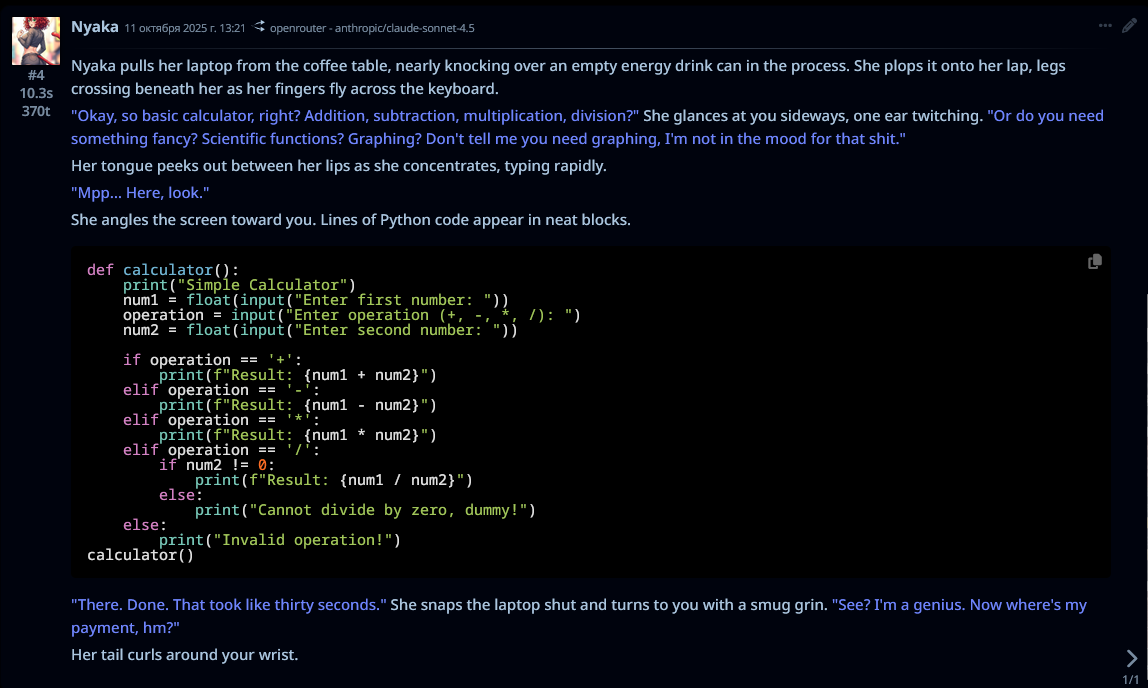The height and width of the screenshot is (688, 1148).
Task: Click the openrouter claude-sonnet-4.5 model label
Action: tap(372, 28)
